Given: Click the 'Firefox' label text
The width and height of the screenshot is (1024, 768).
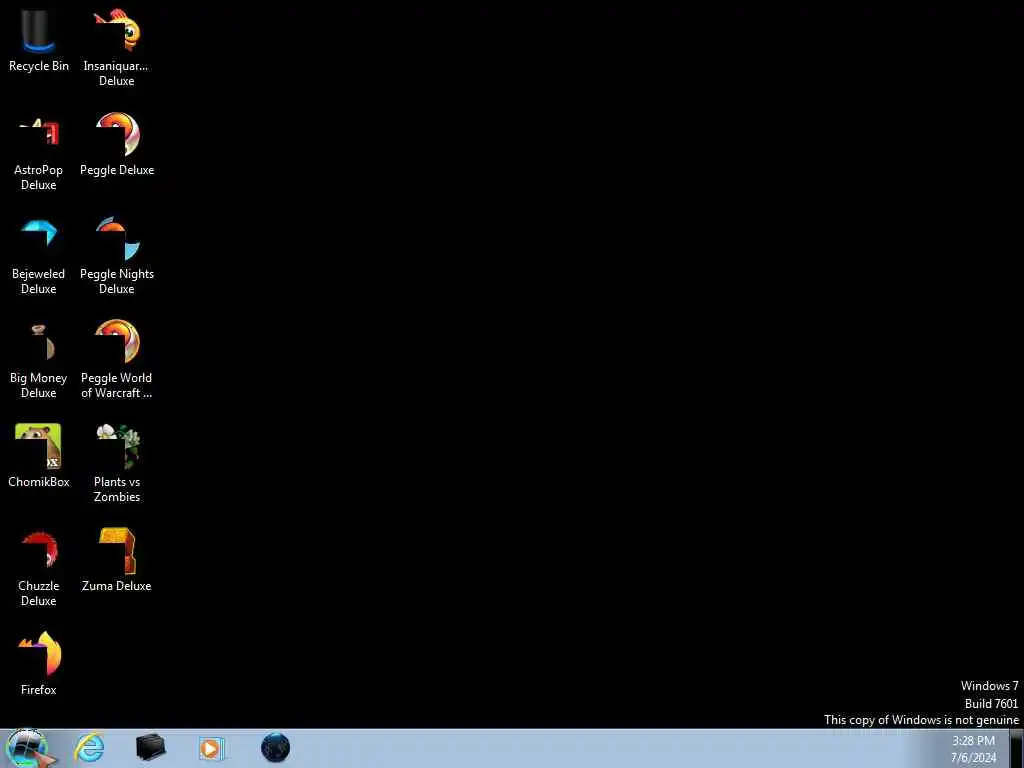Looking at the screenshot, I should (x=39, y=690).
